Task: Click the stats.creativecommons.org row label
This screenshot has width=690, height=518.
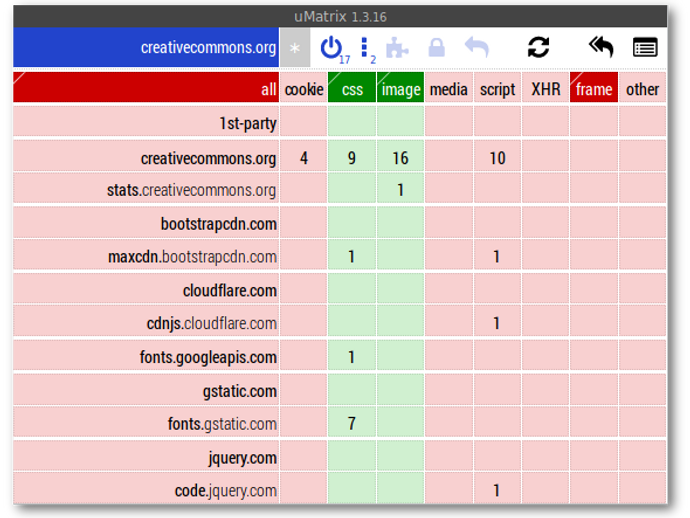Action: click(146, 188)
